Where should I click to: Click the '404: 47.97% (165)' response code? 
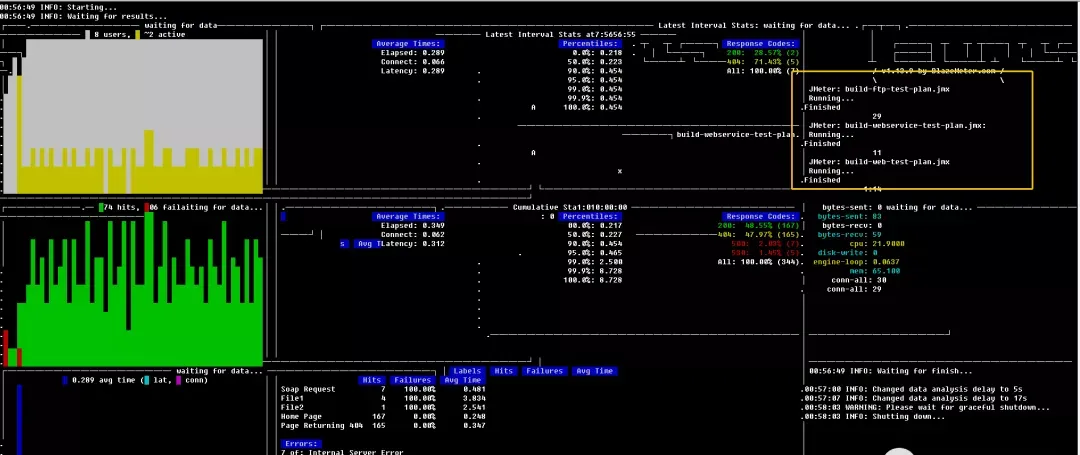[x=760, y=234]
